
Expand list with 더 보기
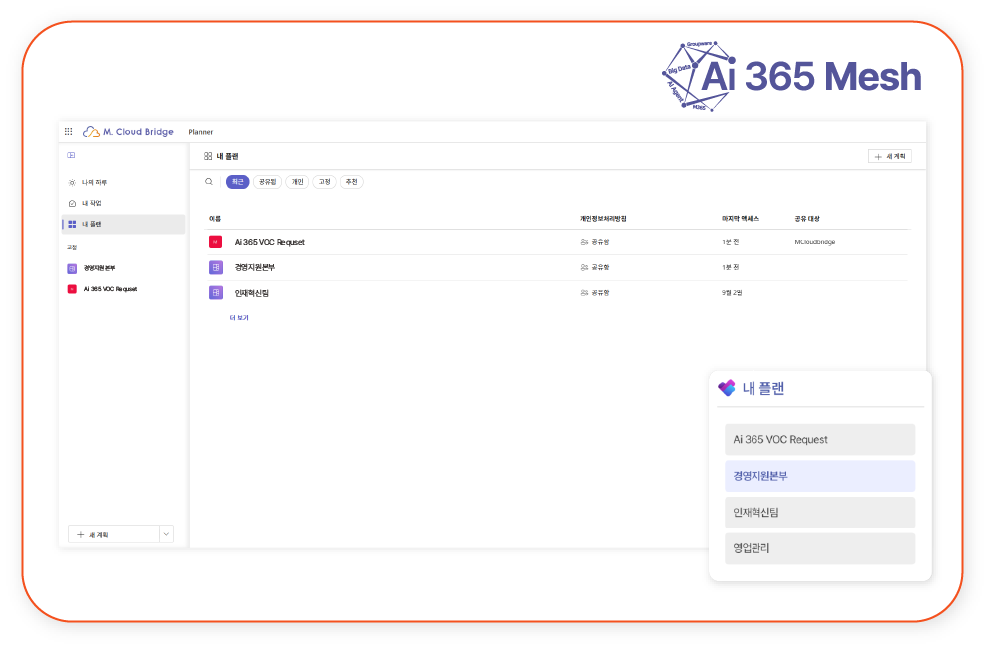[239, 317]
